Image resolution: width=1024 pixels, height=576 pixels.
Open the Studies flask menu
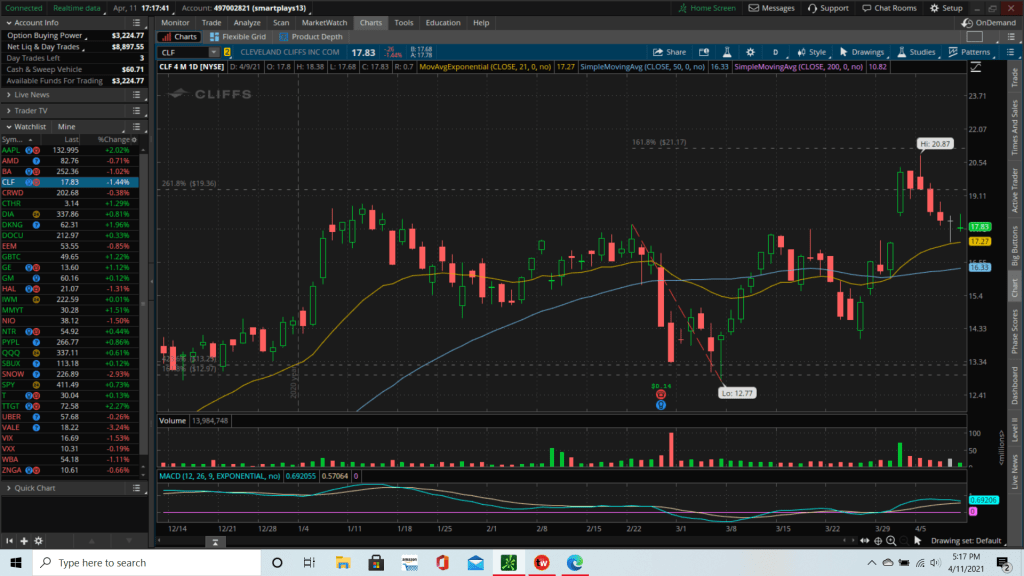(916, 52)
